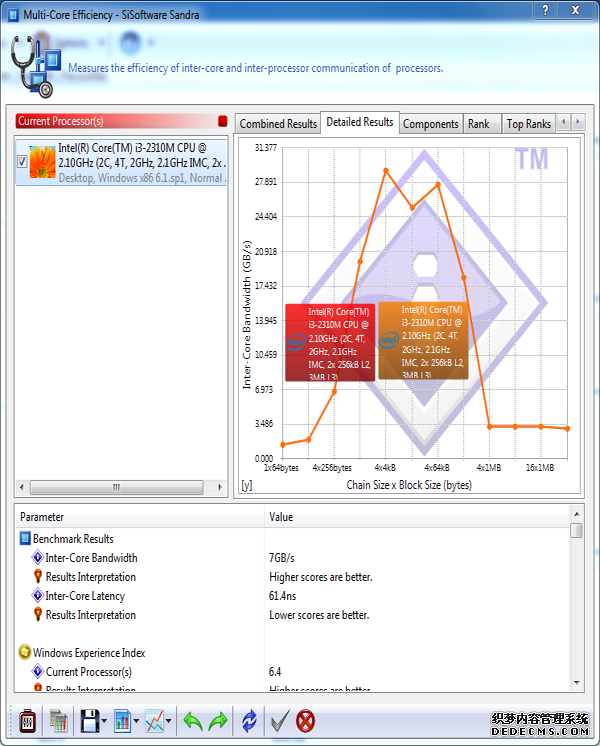Click the processor list scroll left arrow

(22, 487)
